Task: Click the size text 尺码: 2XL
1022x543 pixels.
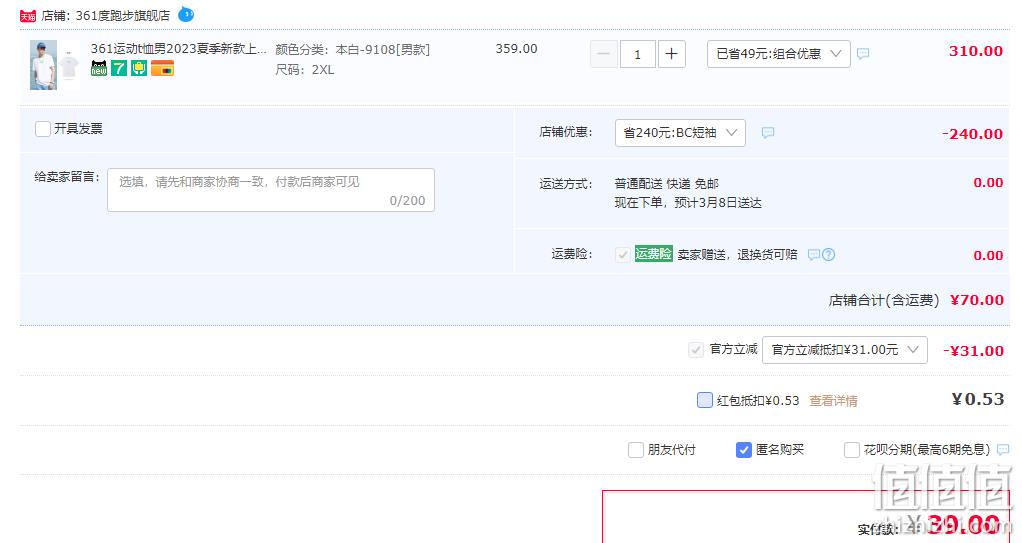Action: pyautogui.click(x=304, y=70)
